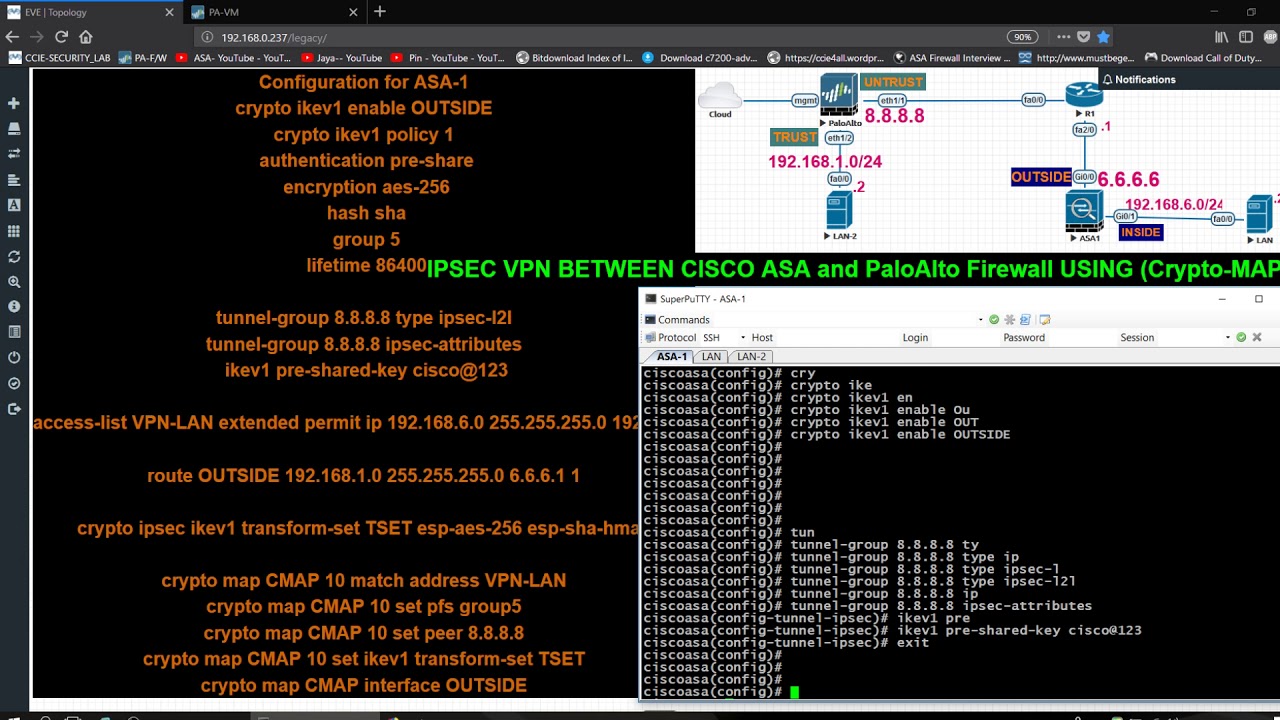Select the EVE | Topology browser tab

point(90,12)
